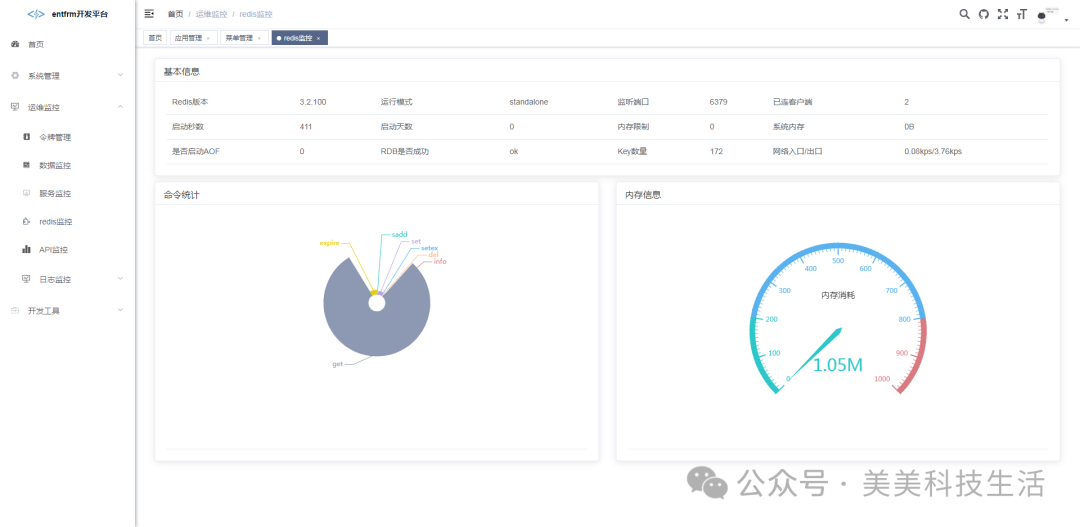
Task: Click the entfrm开发平台 title text
Action: 80,14
